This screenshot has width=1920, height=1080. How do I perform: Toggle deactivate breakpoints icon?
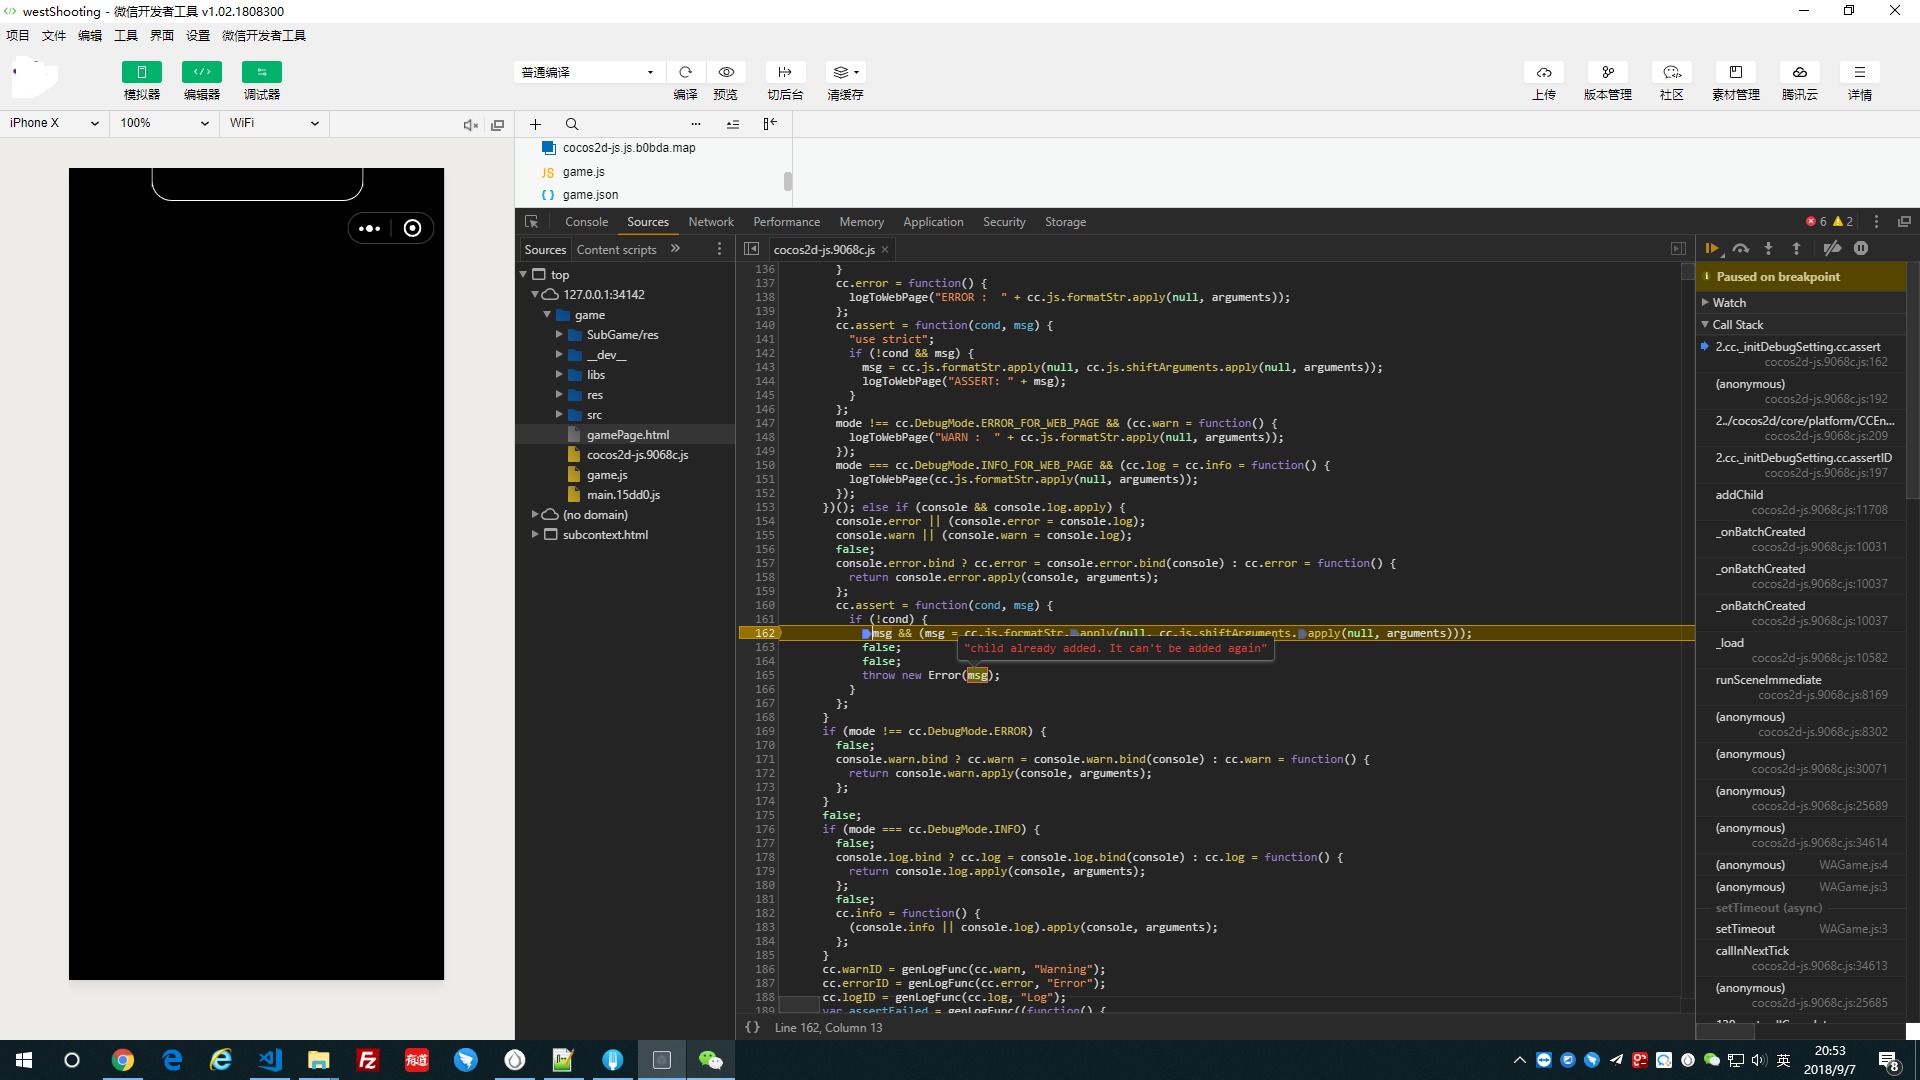1832,249
